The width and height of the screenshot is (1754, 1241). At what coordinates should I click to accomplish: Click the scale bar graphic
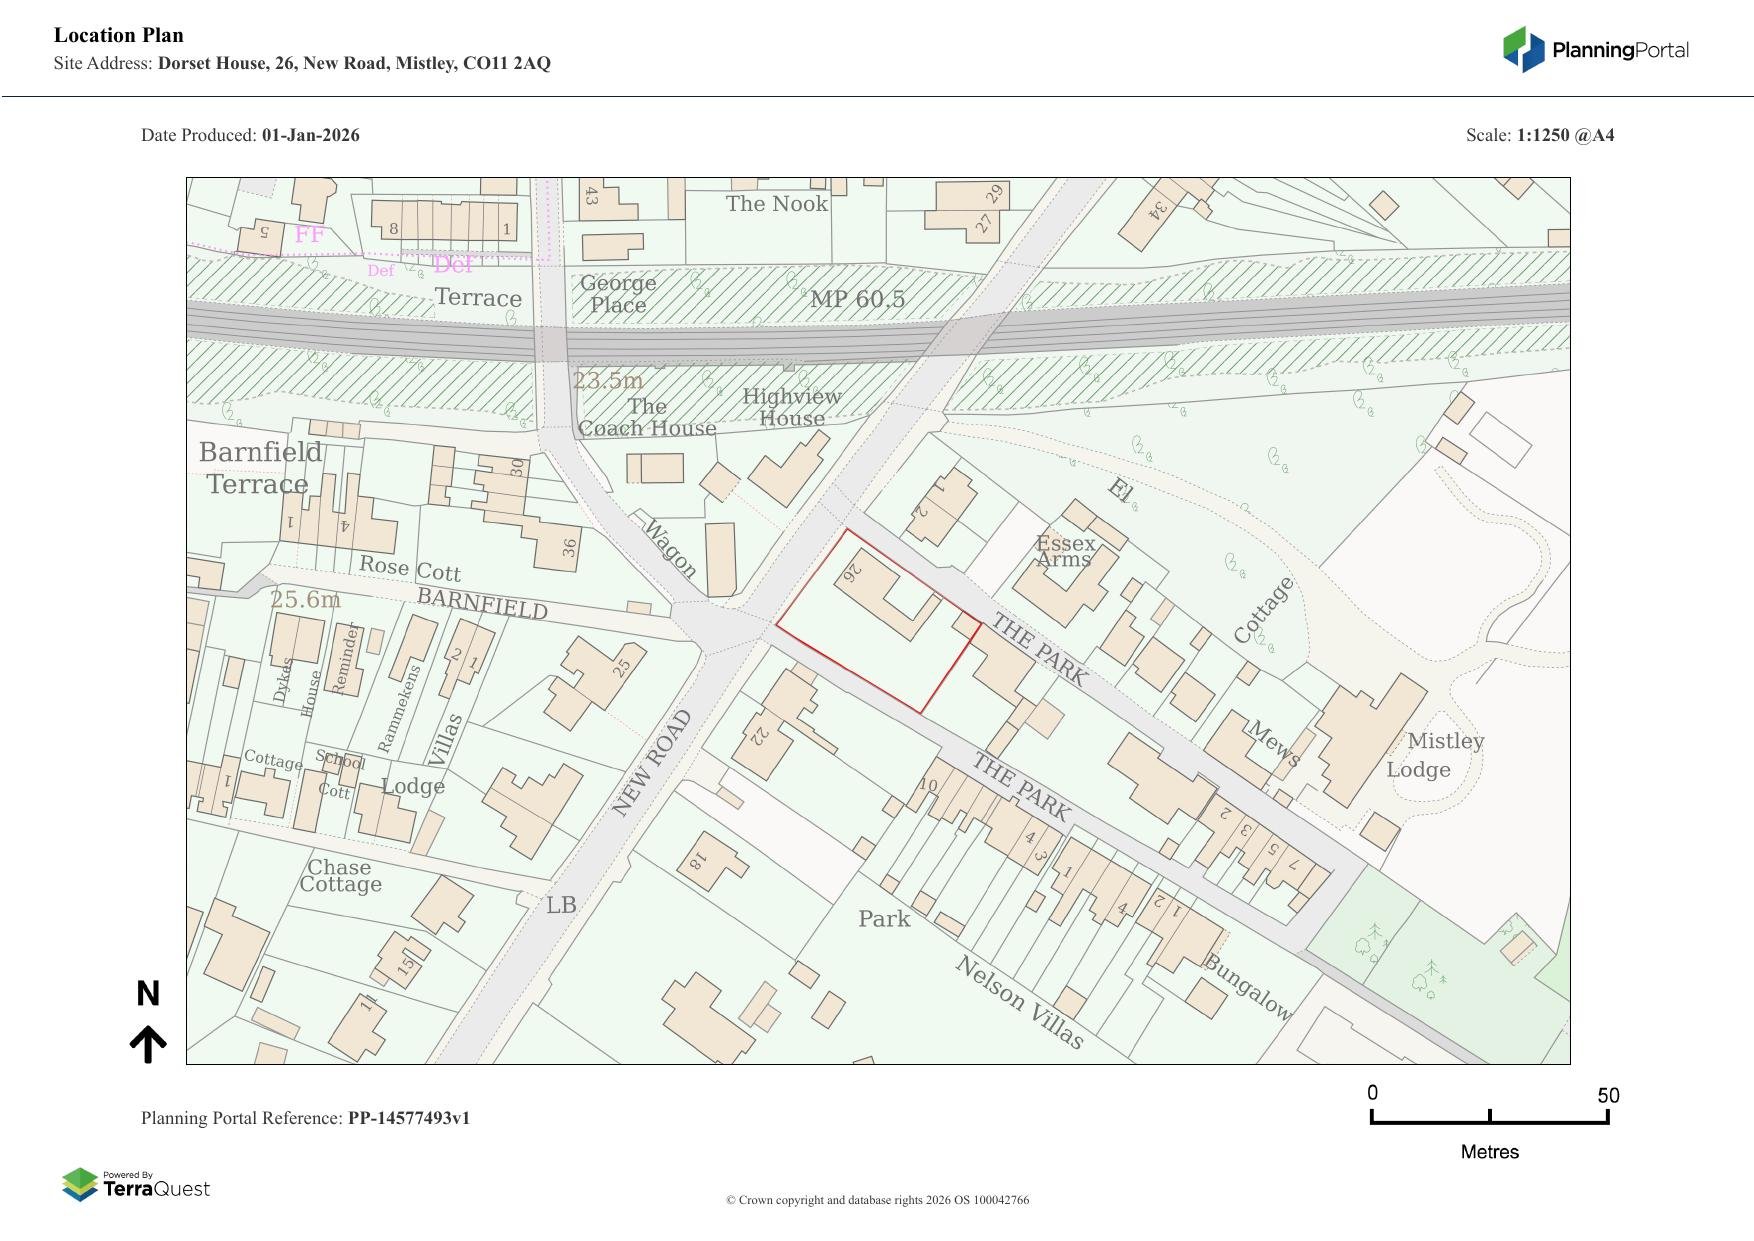coord(1489,1116)
